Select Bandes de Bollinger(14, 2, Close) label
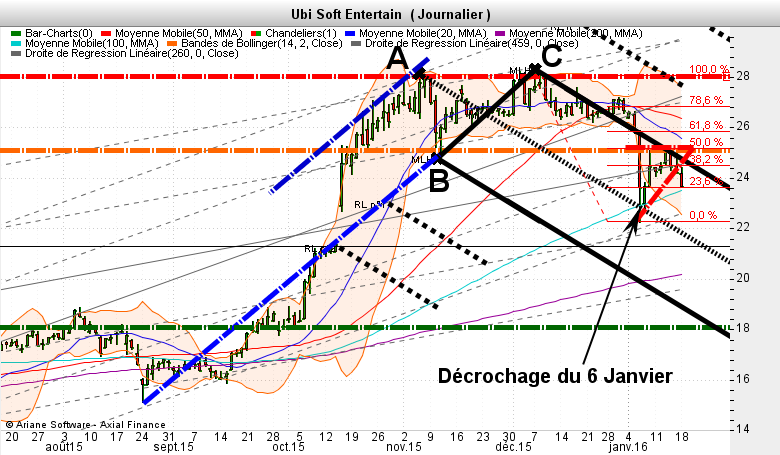Viewport: 780px width, 455px height. coord(262,43)
